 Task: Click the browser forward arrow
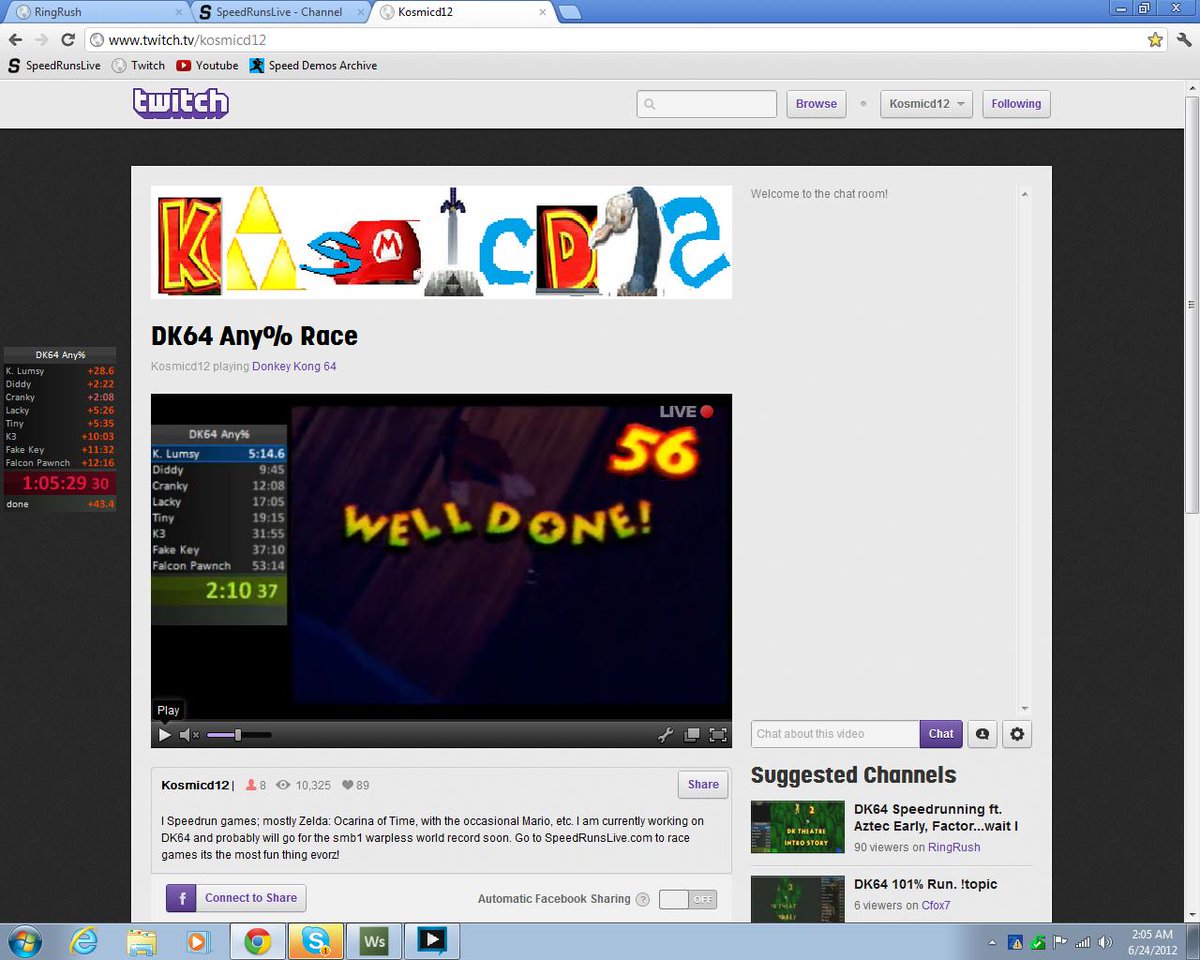[x=41, y=40]
